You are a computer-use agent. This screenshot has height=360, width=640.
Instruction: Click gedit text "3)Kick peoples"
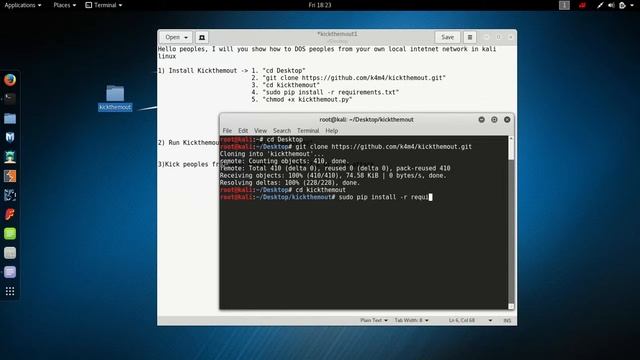pos(189,164)
